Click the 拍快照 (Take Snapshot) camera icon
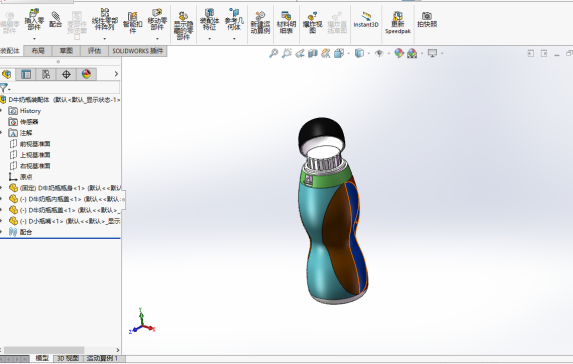The image size is (573, 364). pos(427,19)
